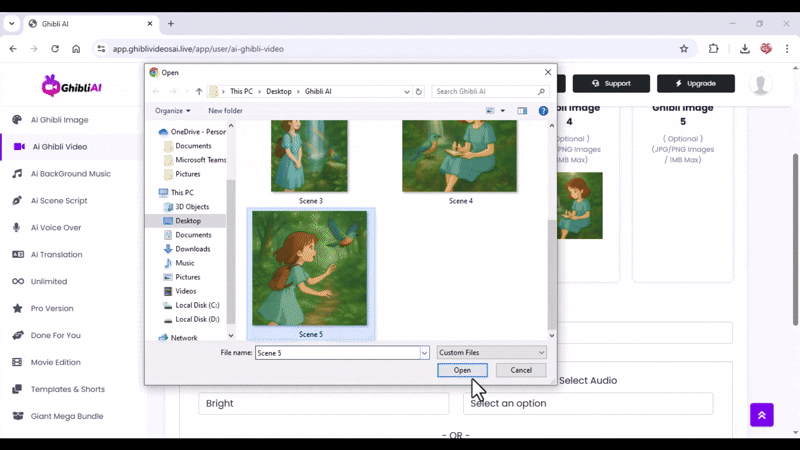Open browser downloads icon
800x450 pixels.
click(744, 49)
